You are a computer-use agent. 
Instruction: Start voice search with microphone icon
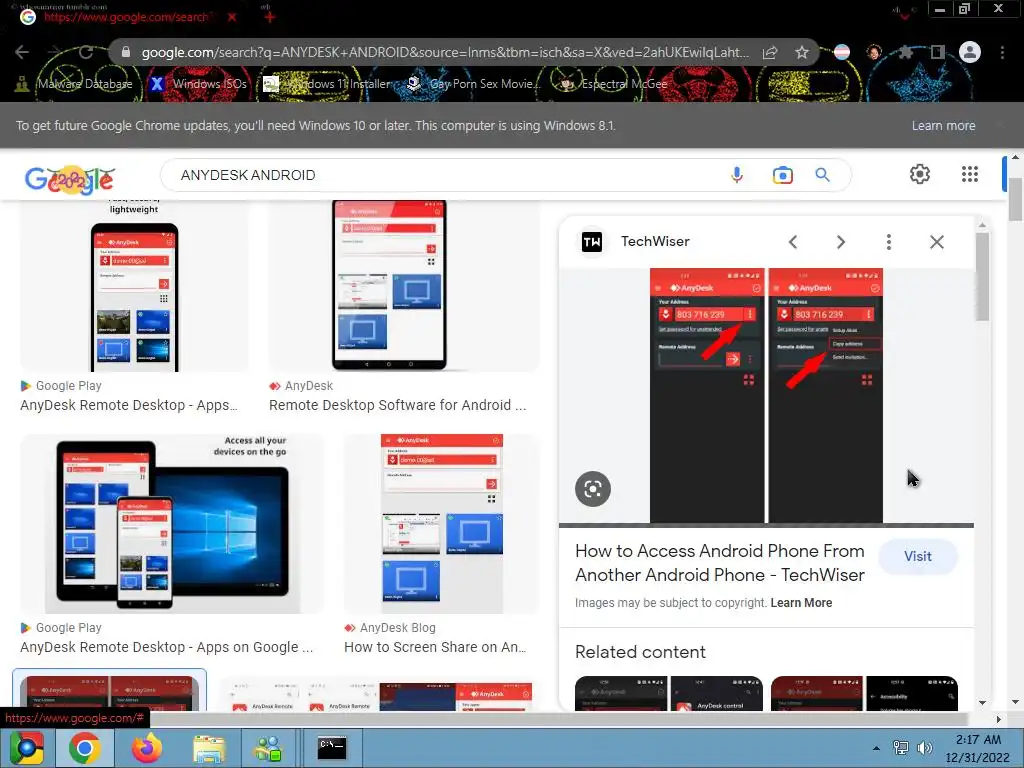click(737, 175)
